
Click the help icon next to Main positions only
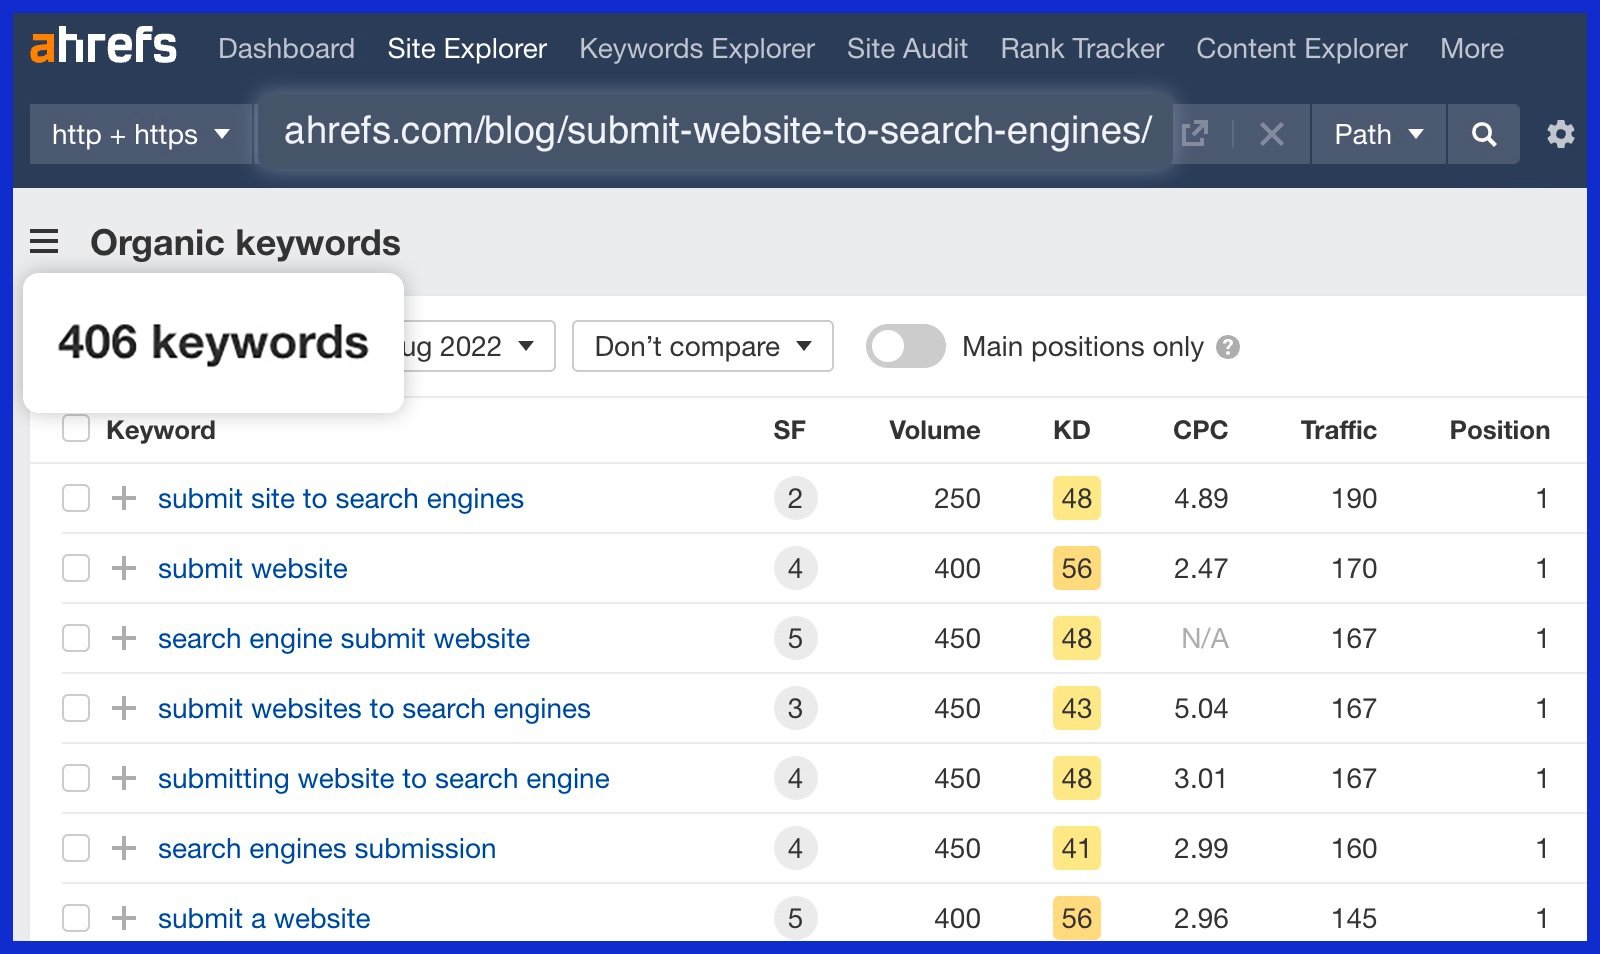1230,347
